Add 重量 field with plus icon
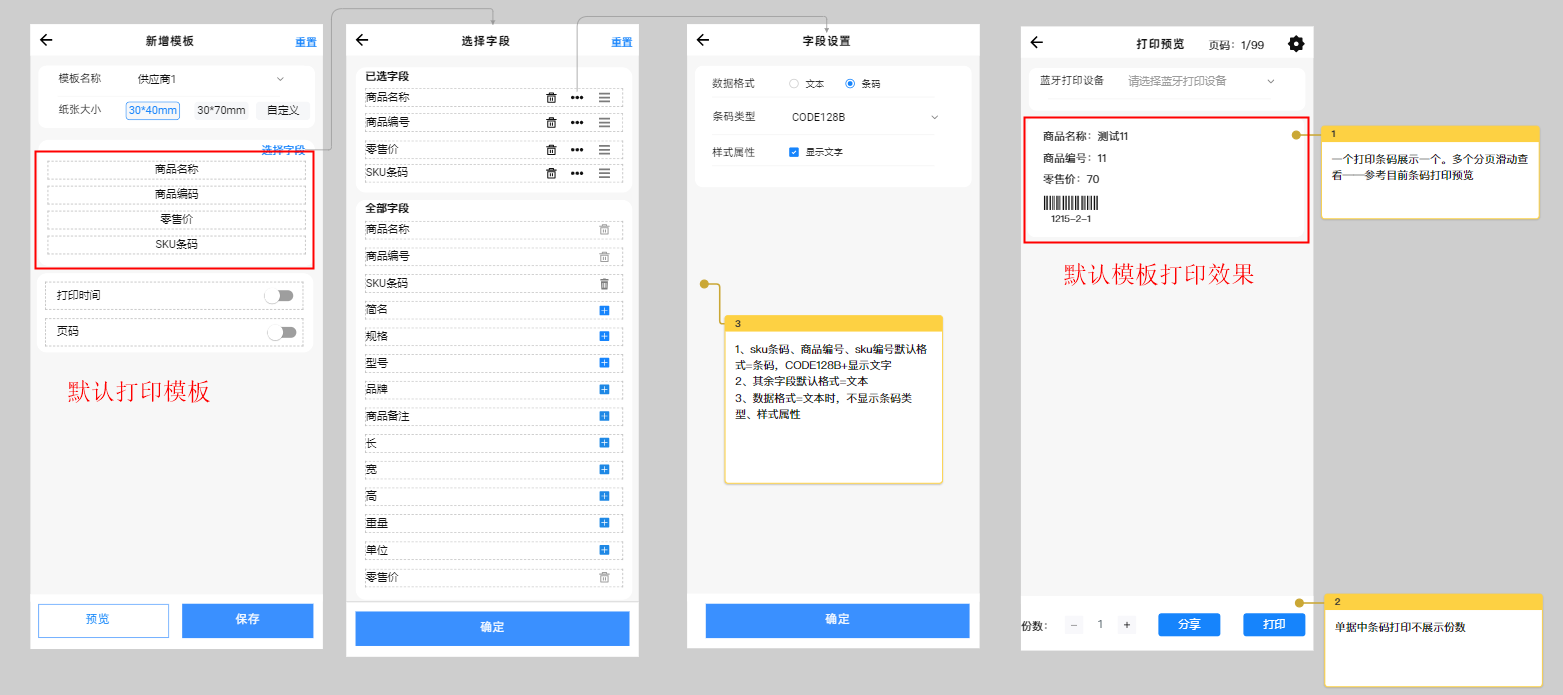The height and width of the screenshot is (695, 1563). click(x=604, y=522)
